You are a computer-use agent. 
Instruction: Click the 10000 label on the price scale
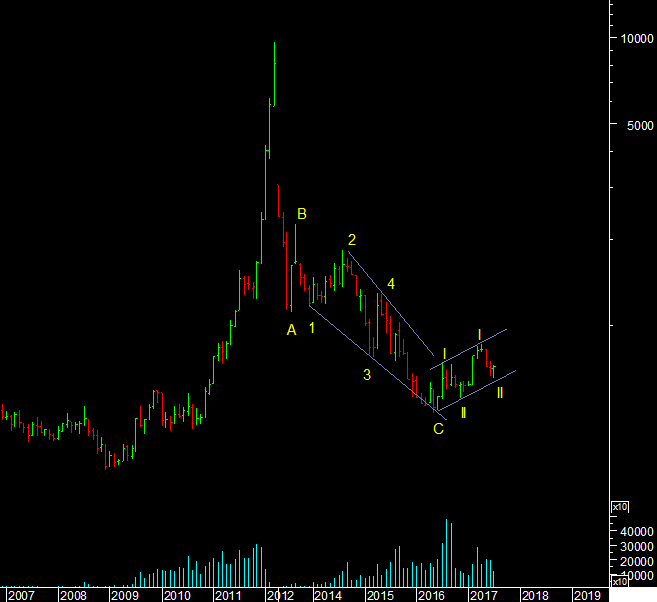tap(637, 39)
